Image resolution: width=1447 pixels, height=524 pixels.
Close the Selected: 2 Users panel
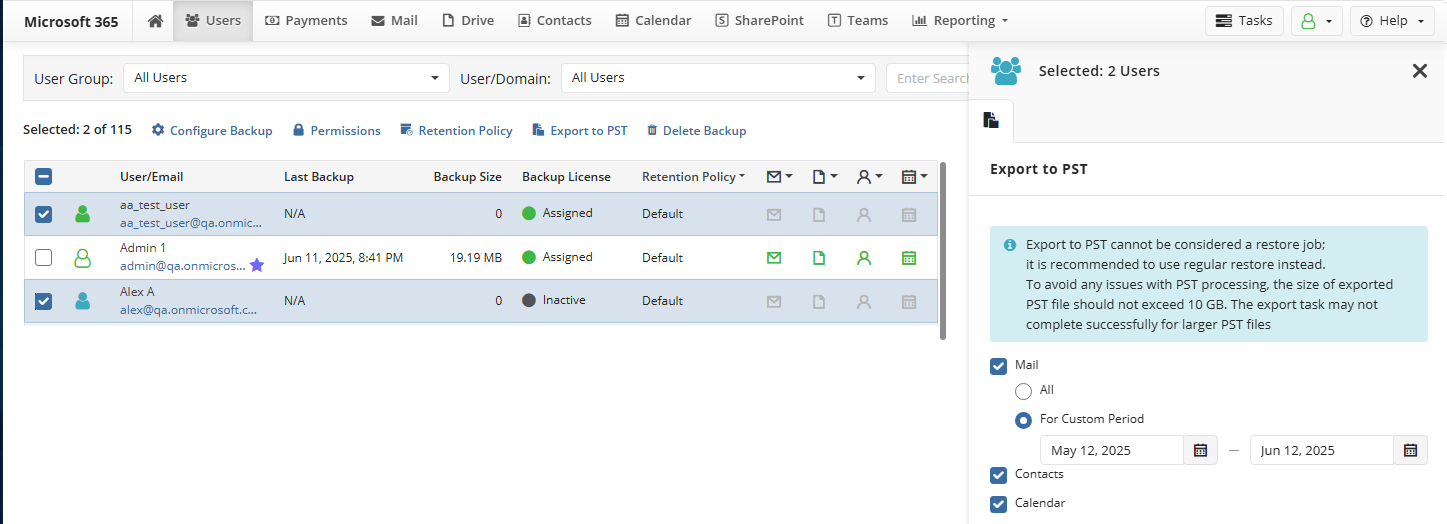[x=1419, y=70]
